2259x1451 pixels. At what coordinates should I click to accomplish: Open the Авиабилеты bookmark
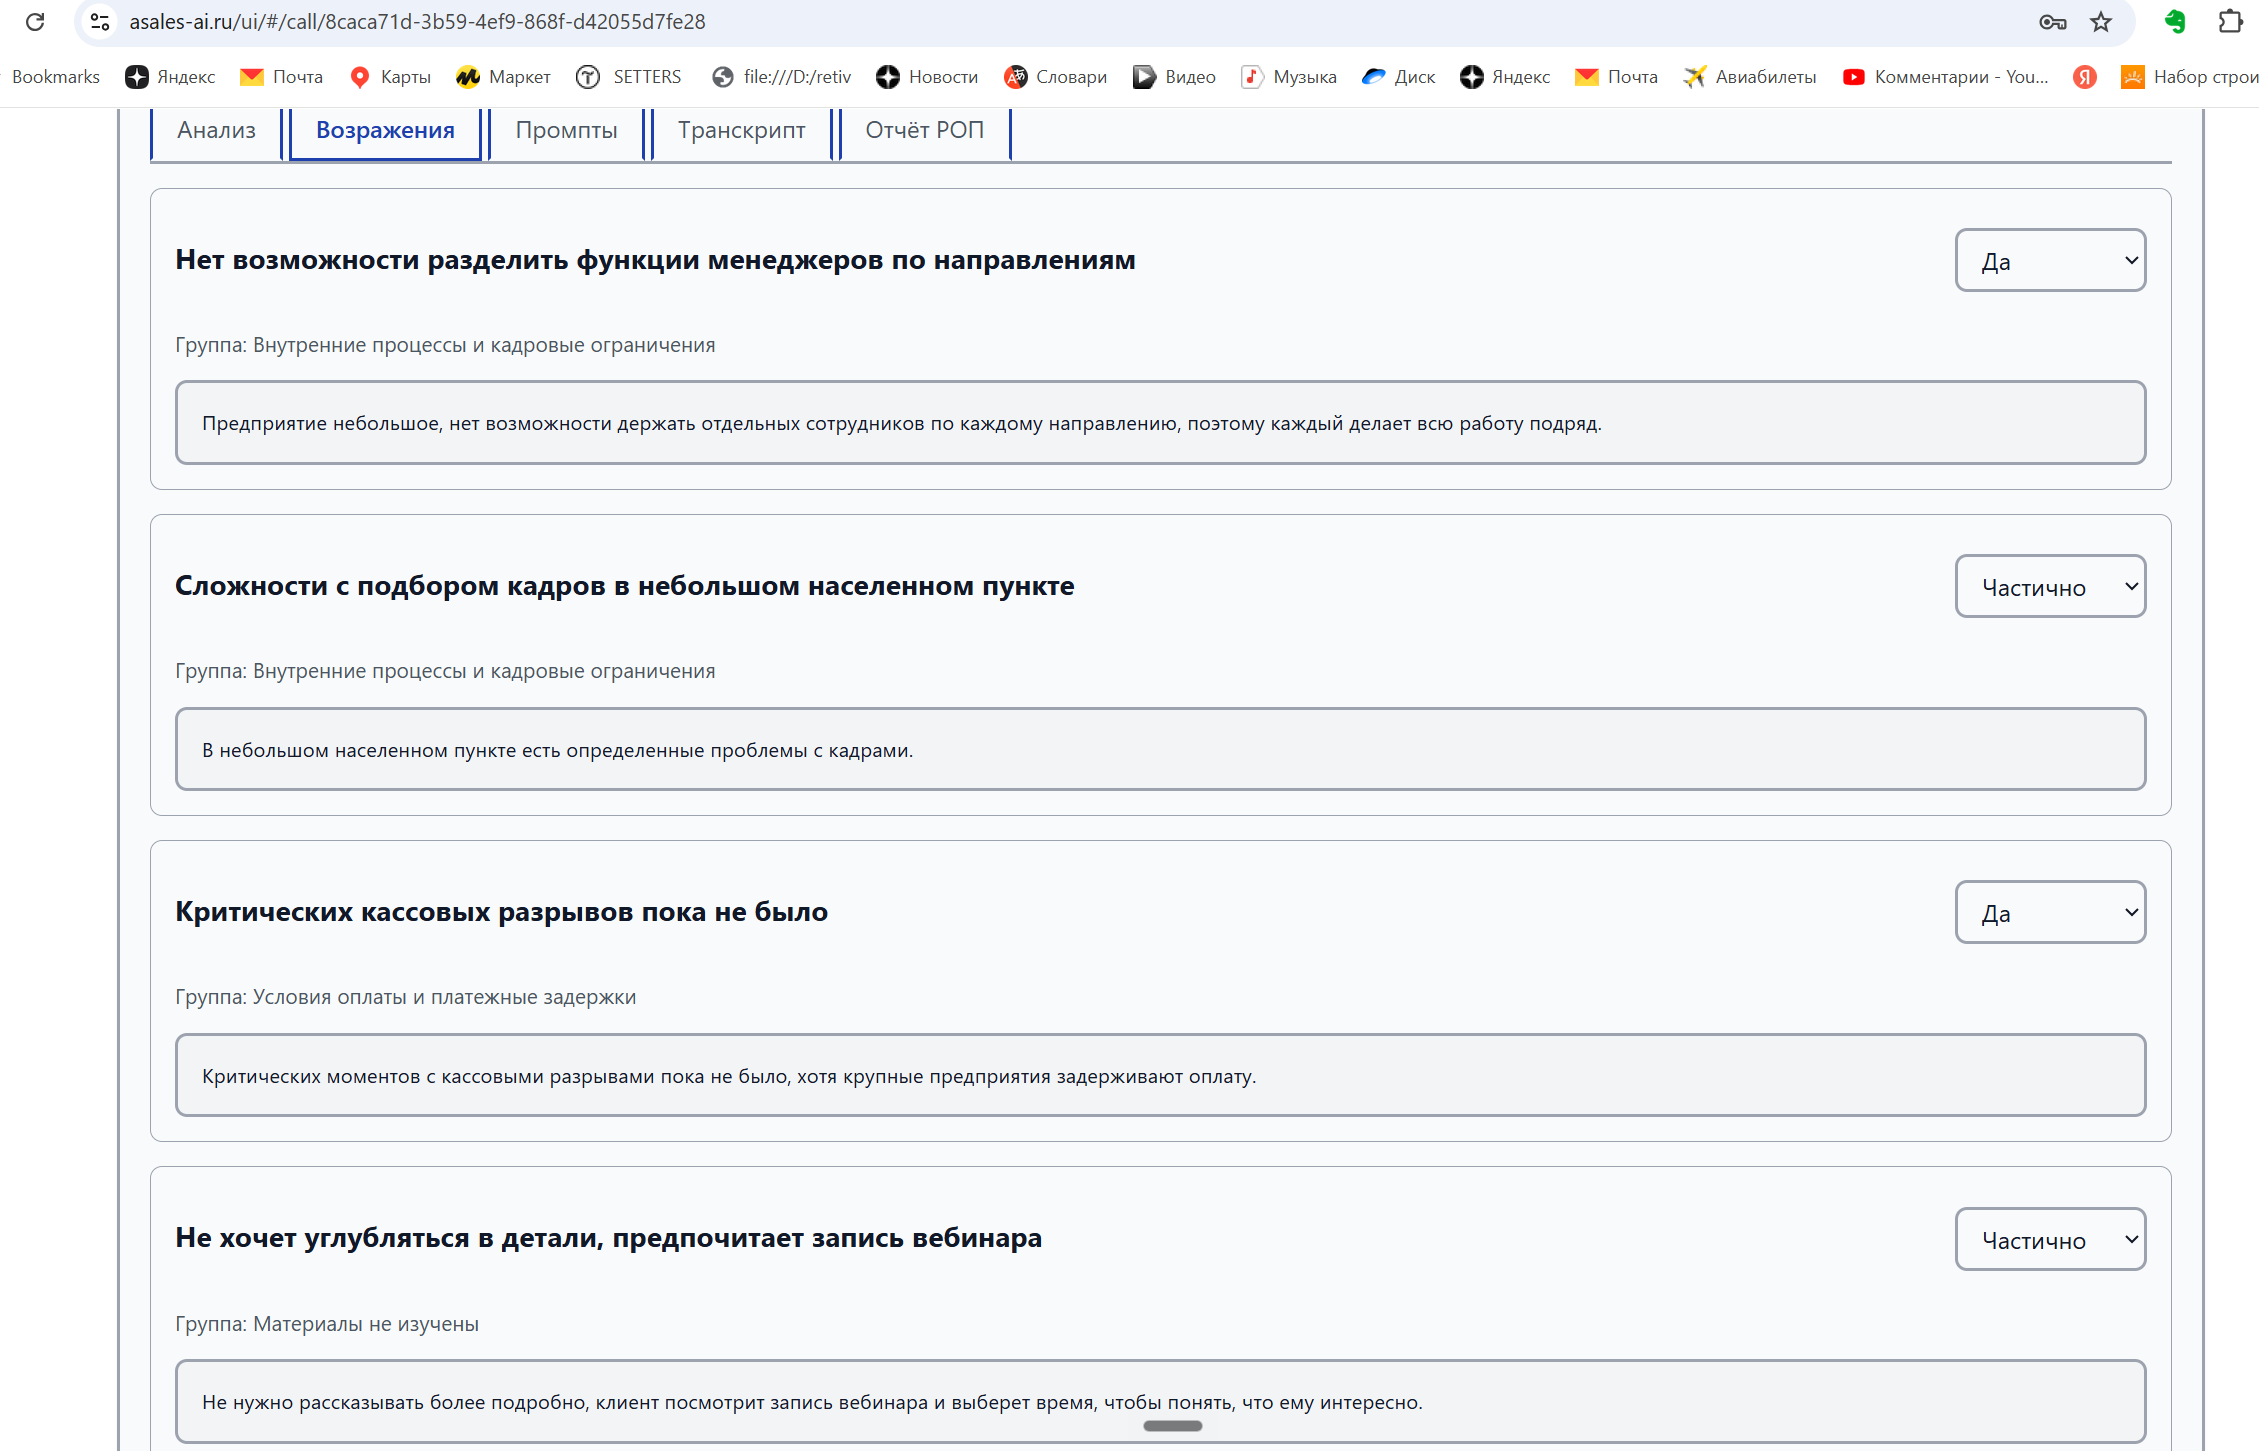(x=1750, y=77)
